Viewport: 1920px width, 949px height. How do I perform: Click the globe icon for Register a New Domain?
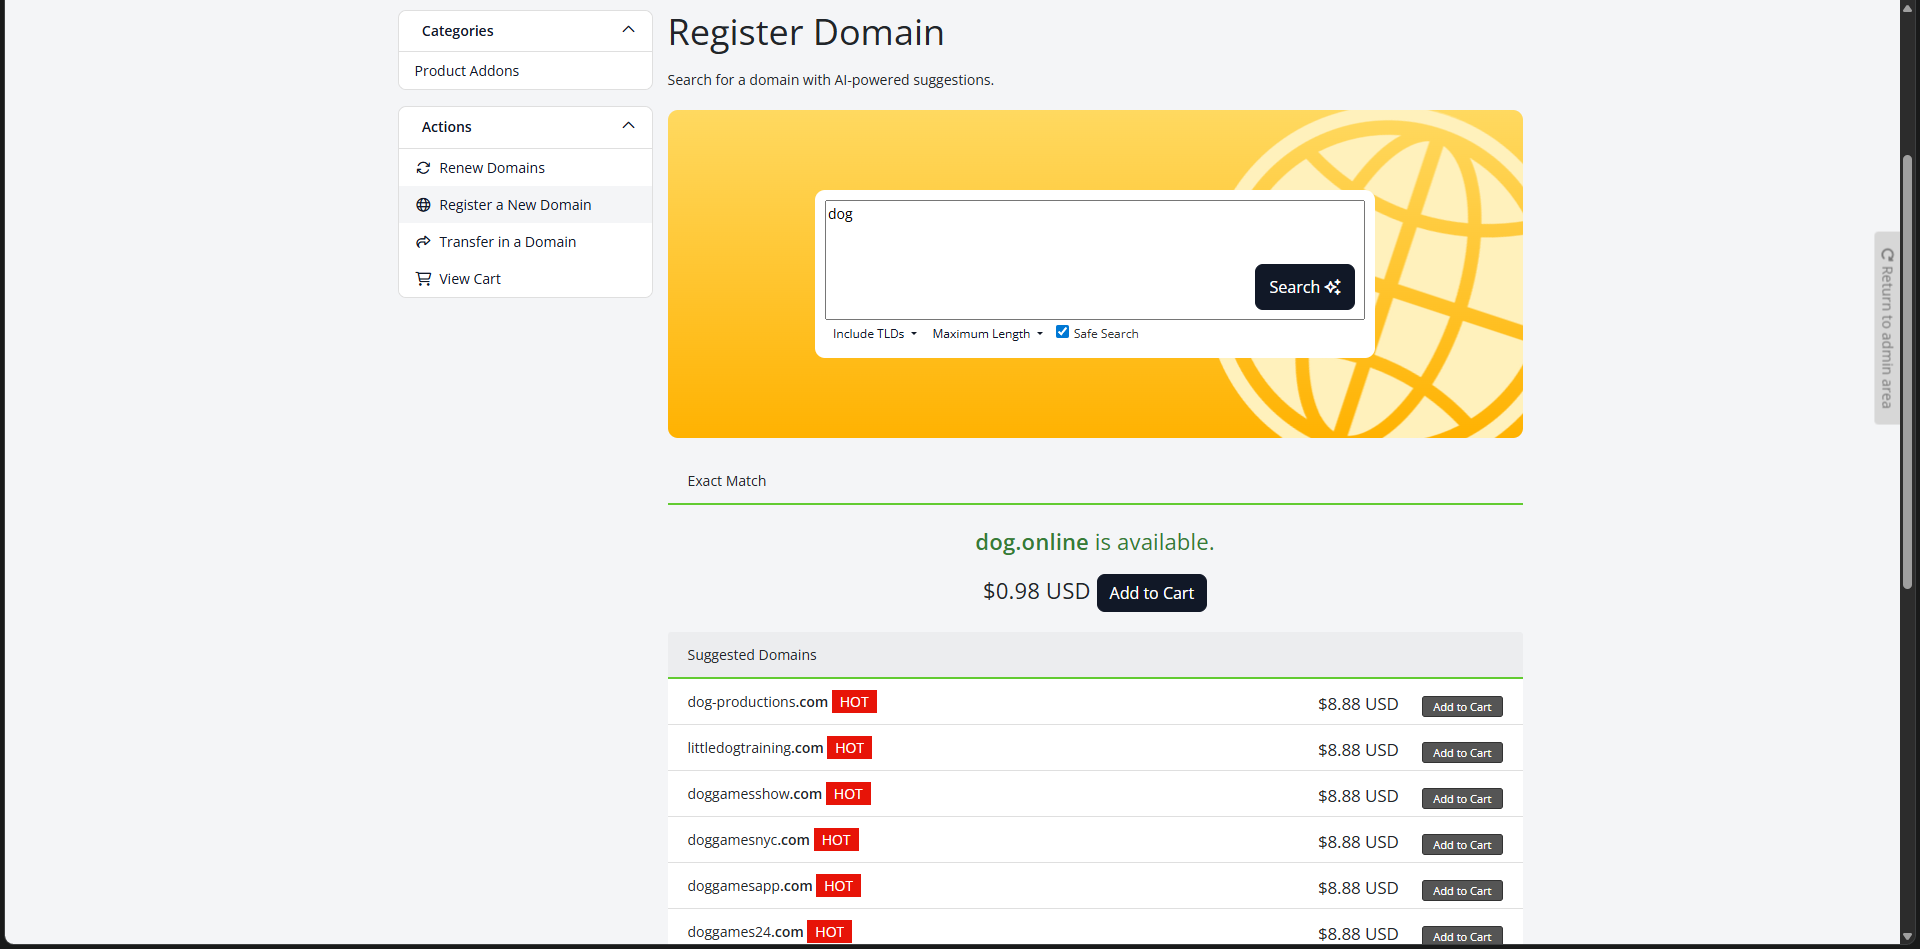tap(423, 205)
